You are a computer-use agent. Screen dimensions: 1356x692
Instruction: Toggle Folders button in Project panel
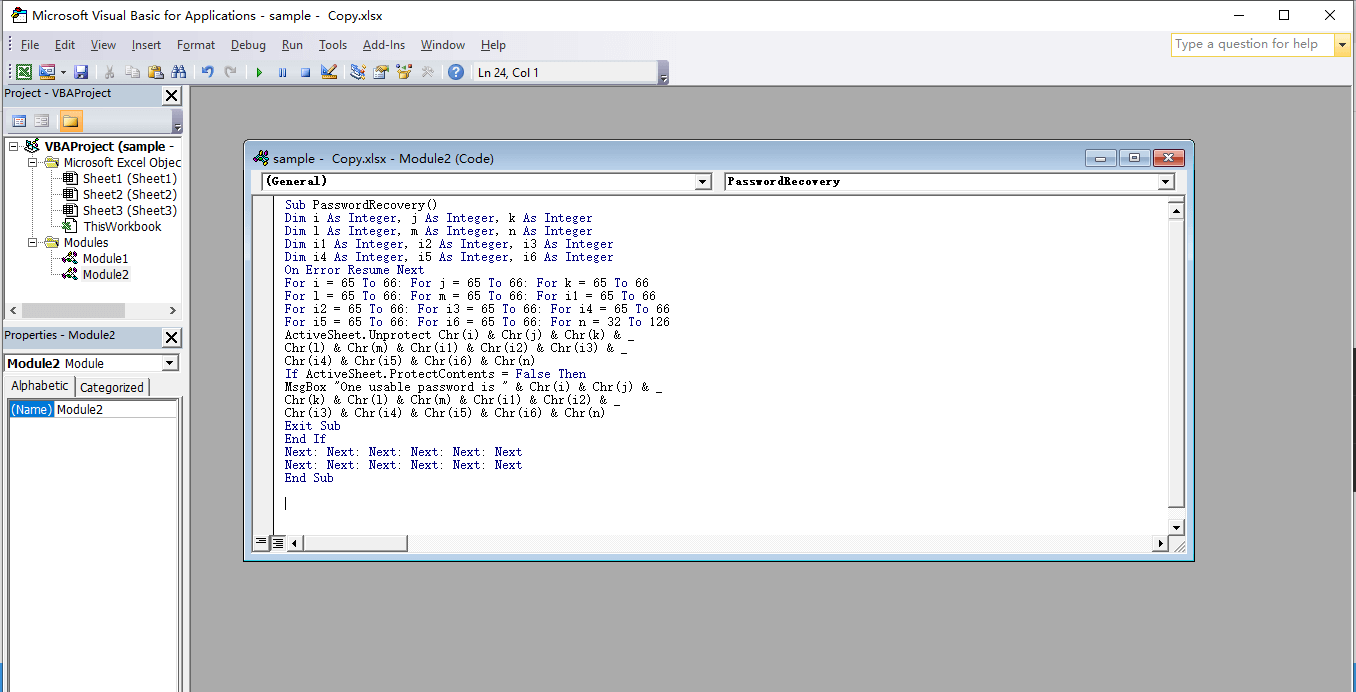(x=71, y=121)
